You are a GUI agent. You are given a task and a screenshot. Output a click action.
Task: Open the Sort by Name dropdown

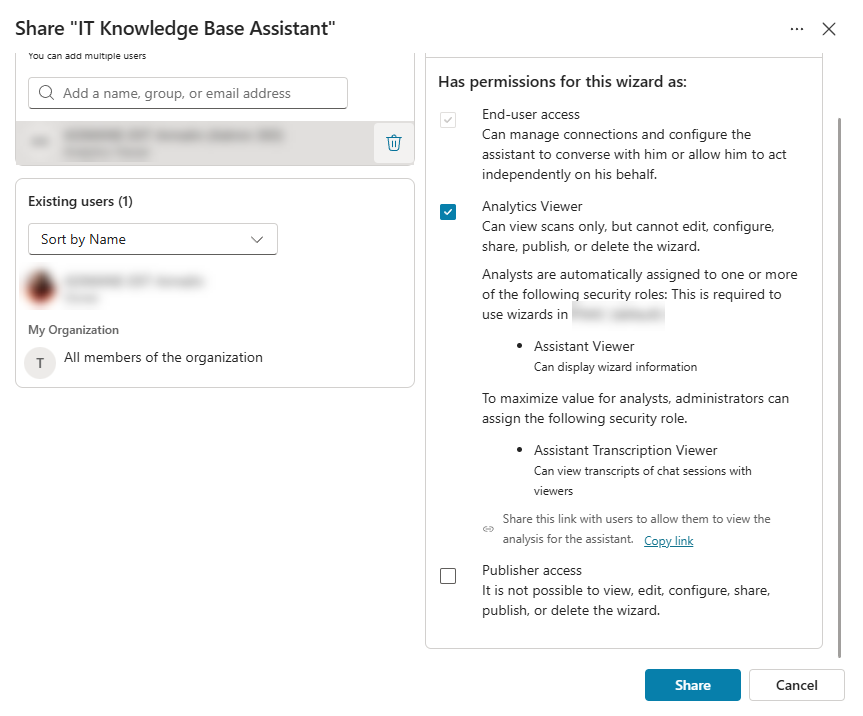tap(152, 239)
